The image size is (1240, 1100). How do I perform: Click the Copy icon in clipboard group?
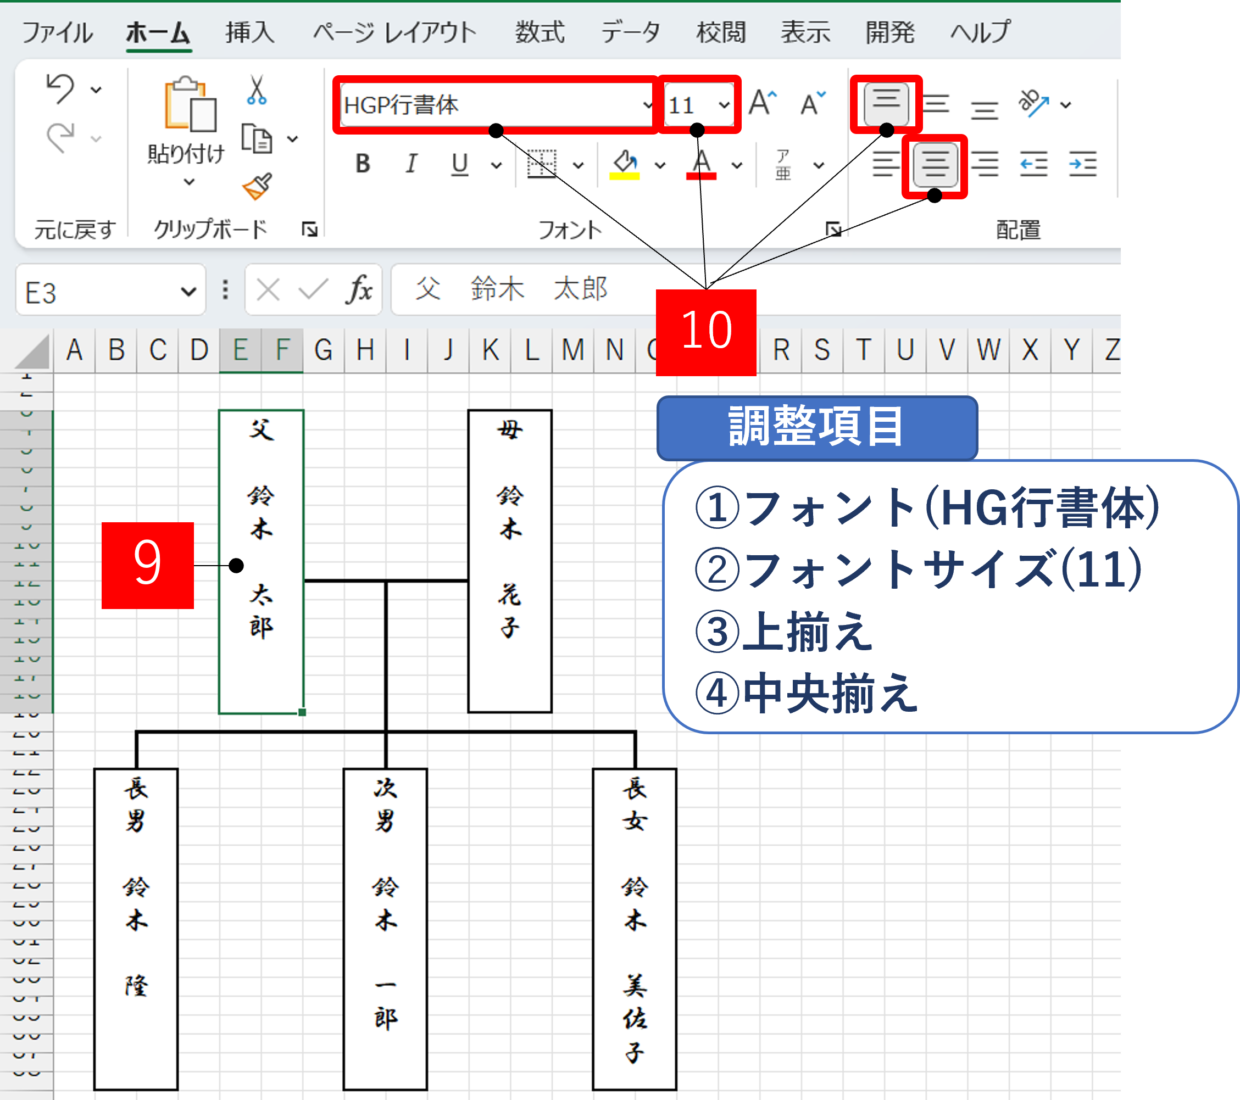click(x=257, y=139)
